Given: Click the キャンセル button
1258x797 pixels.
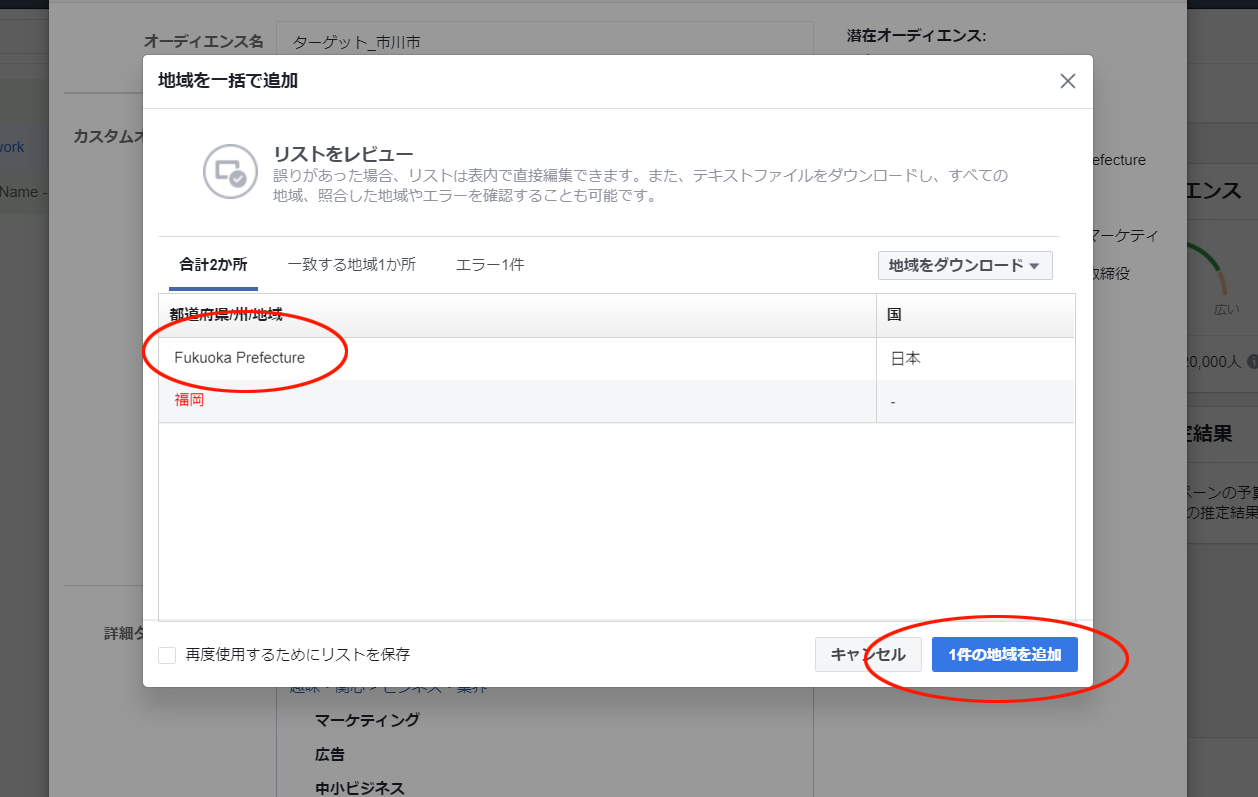Looking at the screenshot, I should (x=868, y=655).
